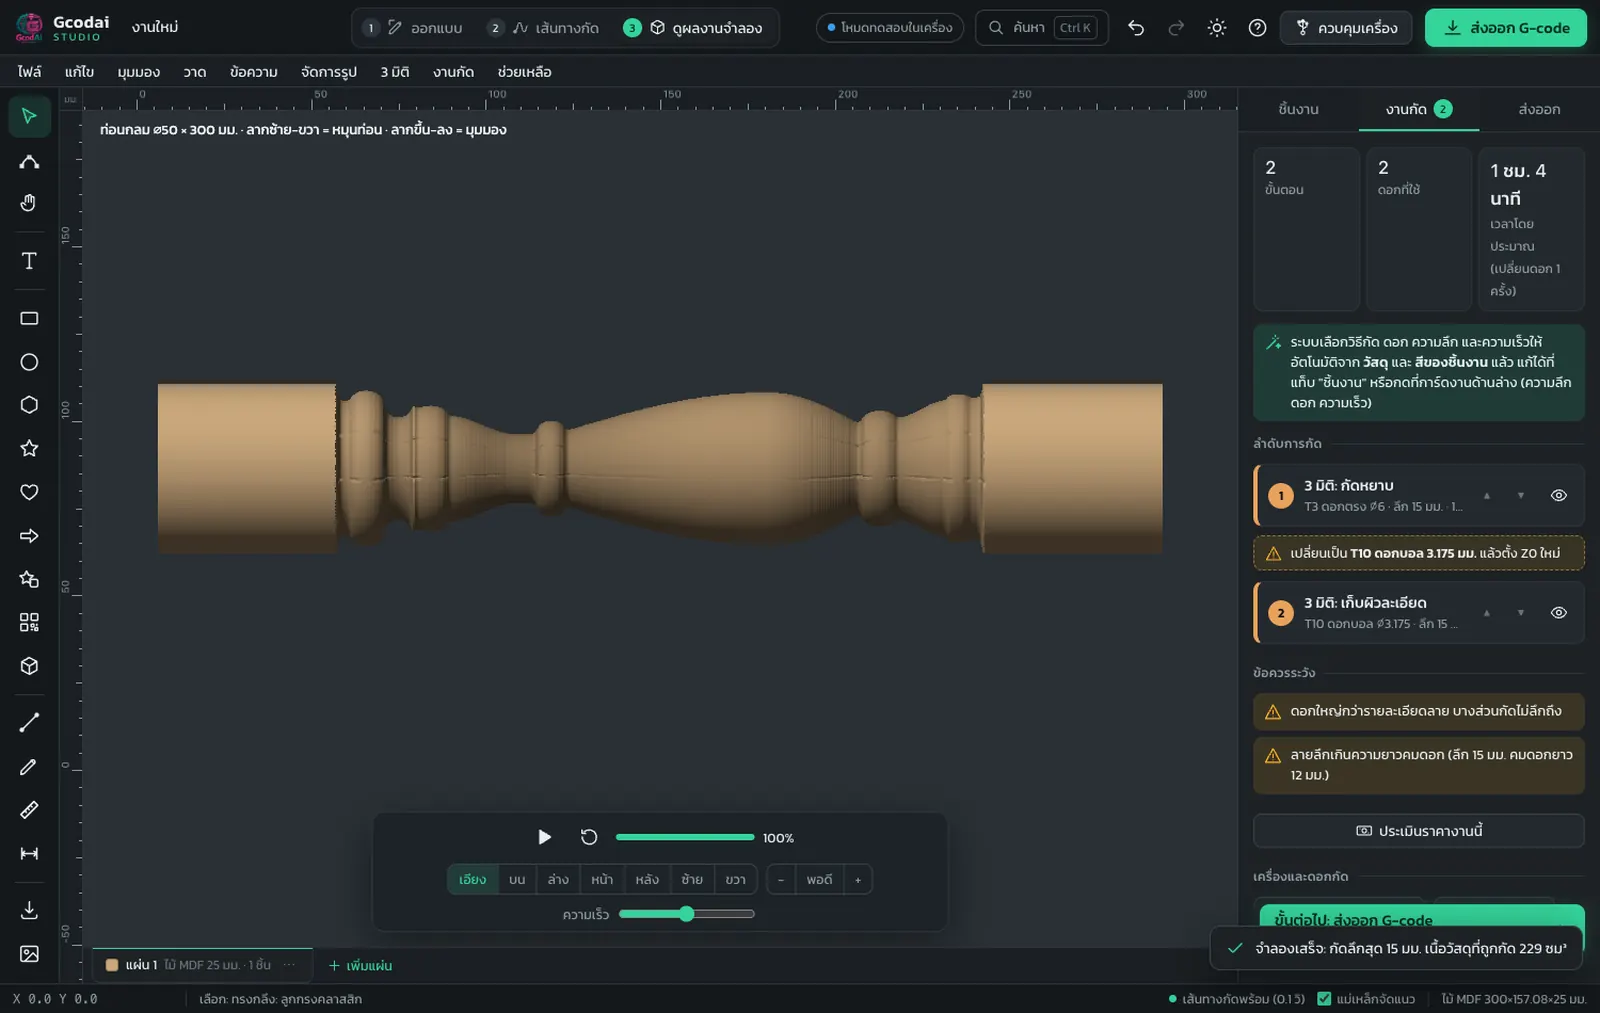
Task: Open the ไฟล์ menu
Action: pos(30,72)
